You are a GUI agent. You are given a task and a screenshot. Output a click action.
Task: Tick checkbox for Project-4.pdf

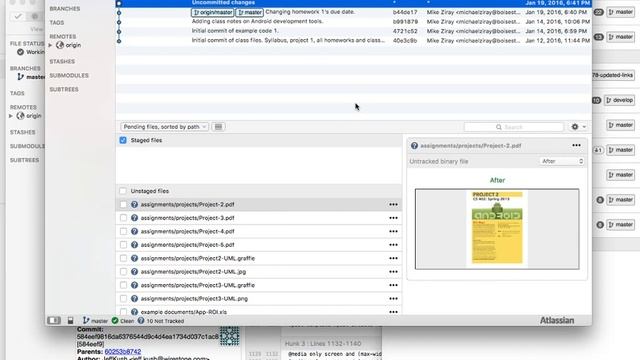point(123,231)
